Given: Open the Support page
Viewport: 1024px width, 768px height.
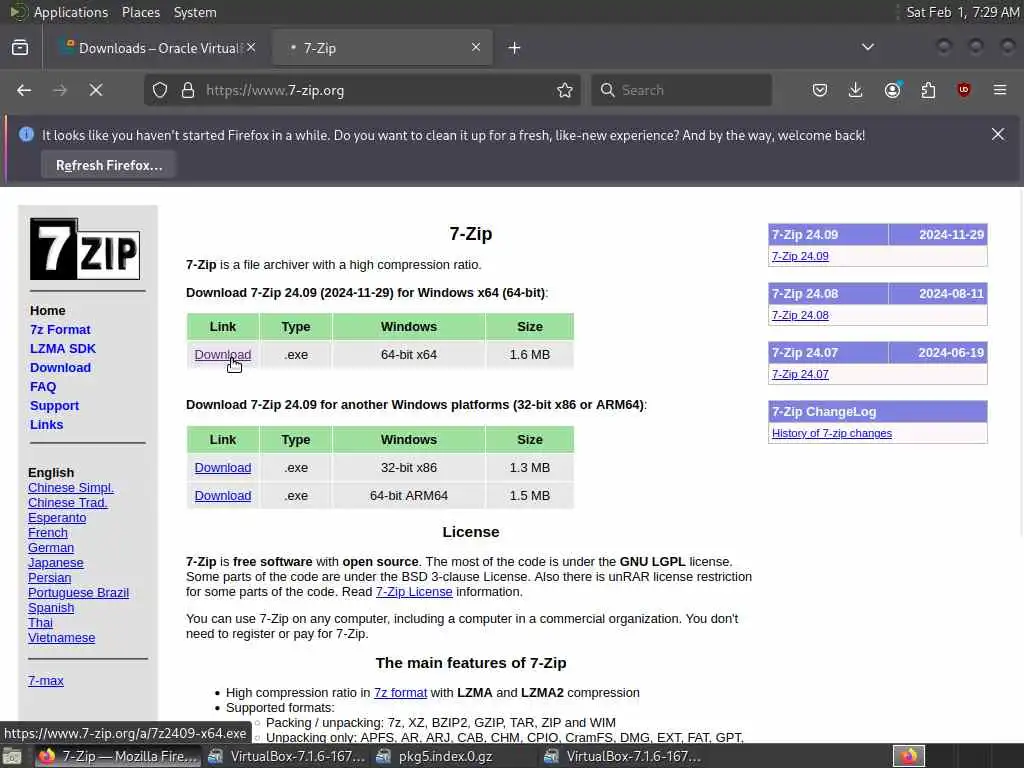Looking at the screenshot, I should 54,406.
